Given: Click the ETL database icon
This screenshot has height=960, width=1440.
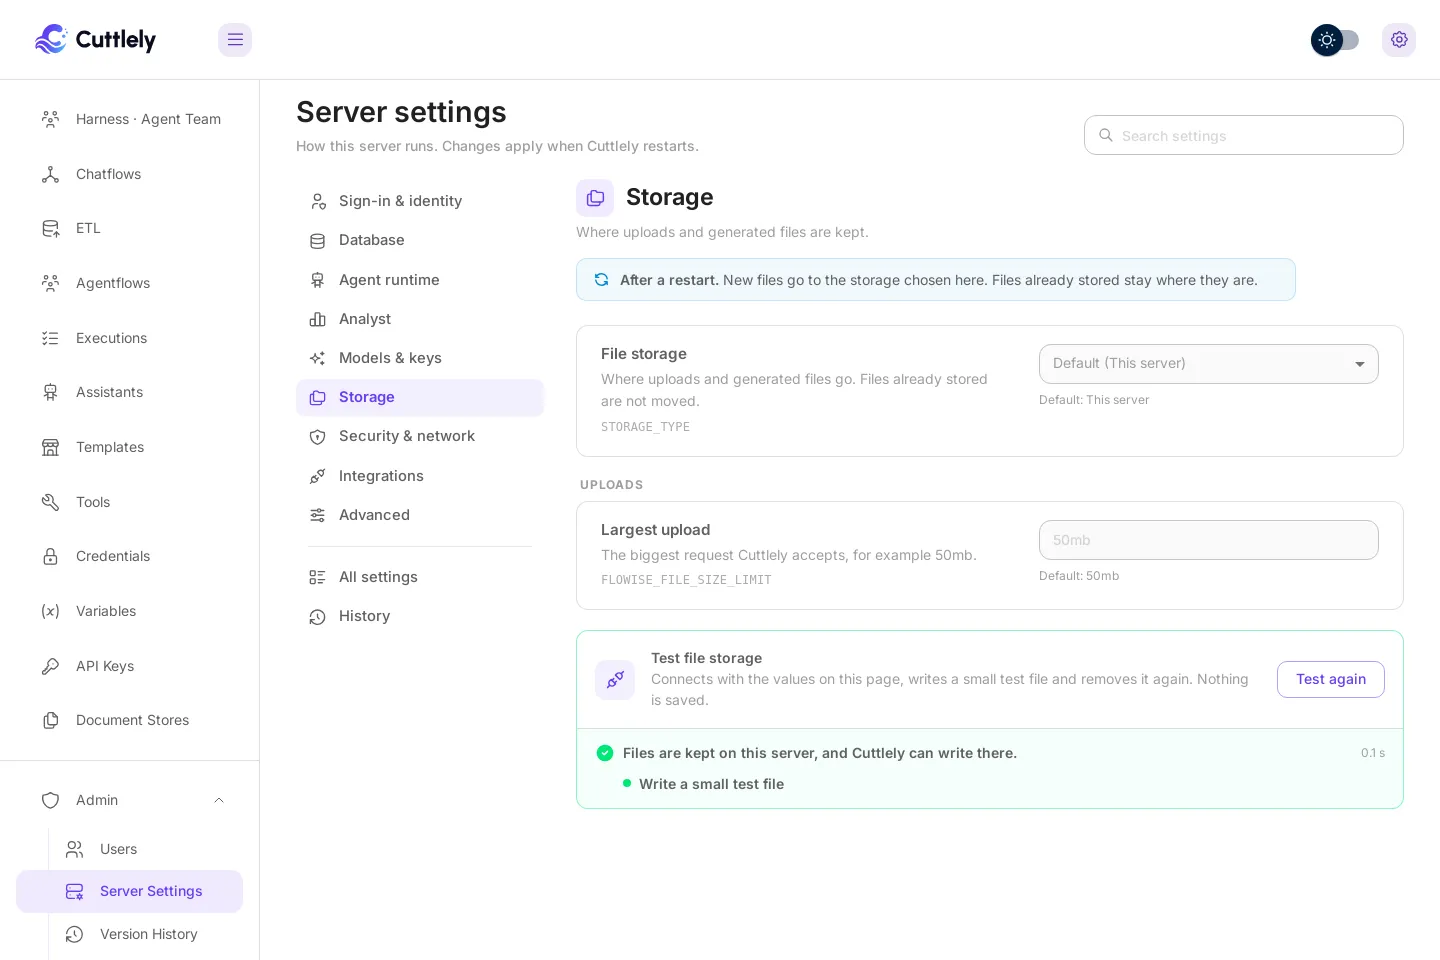Looking at the screenshot, I should pos(50,228).
